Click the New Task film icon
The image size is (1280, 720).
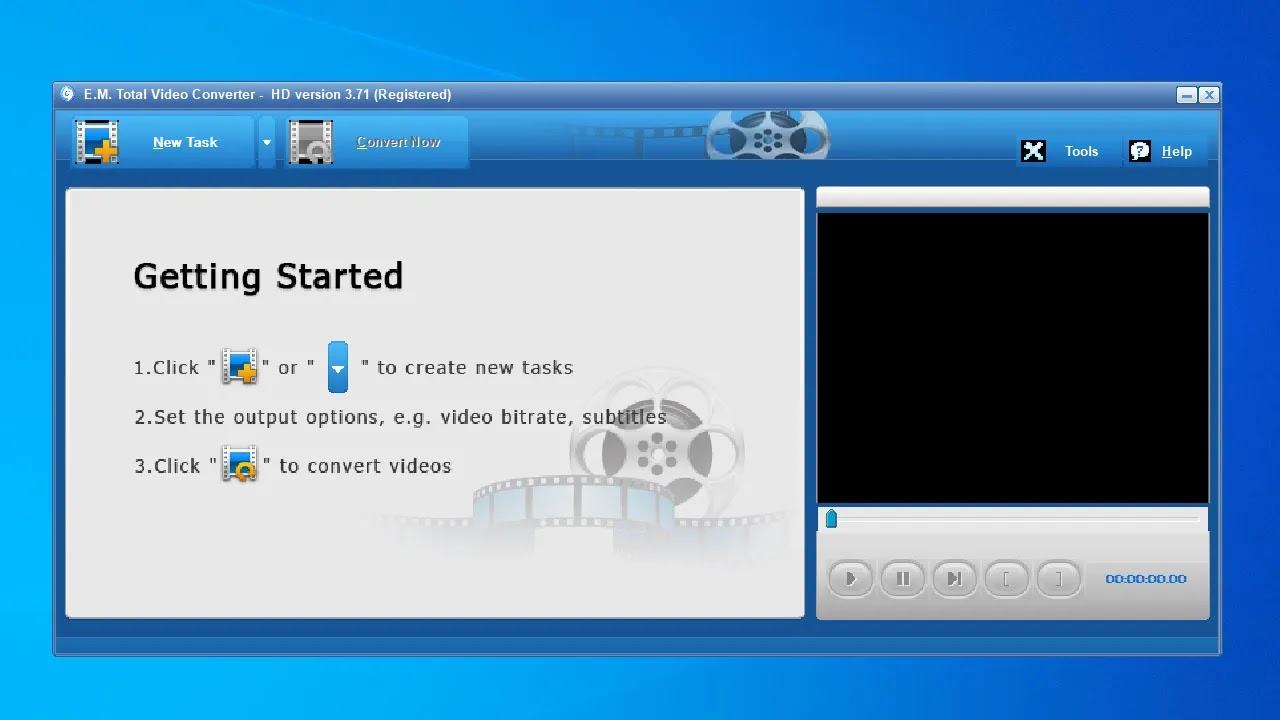96,142
